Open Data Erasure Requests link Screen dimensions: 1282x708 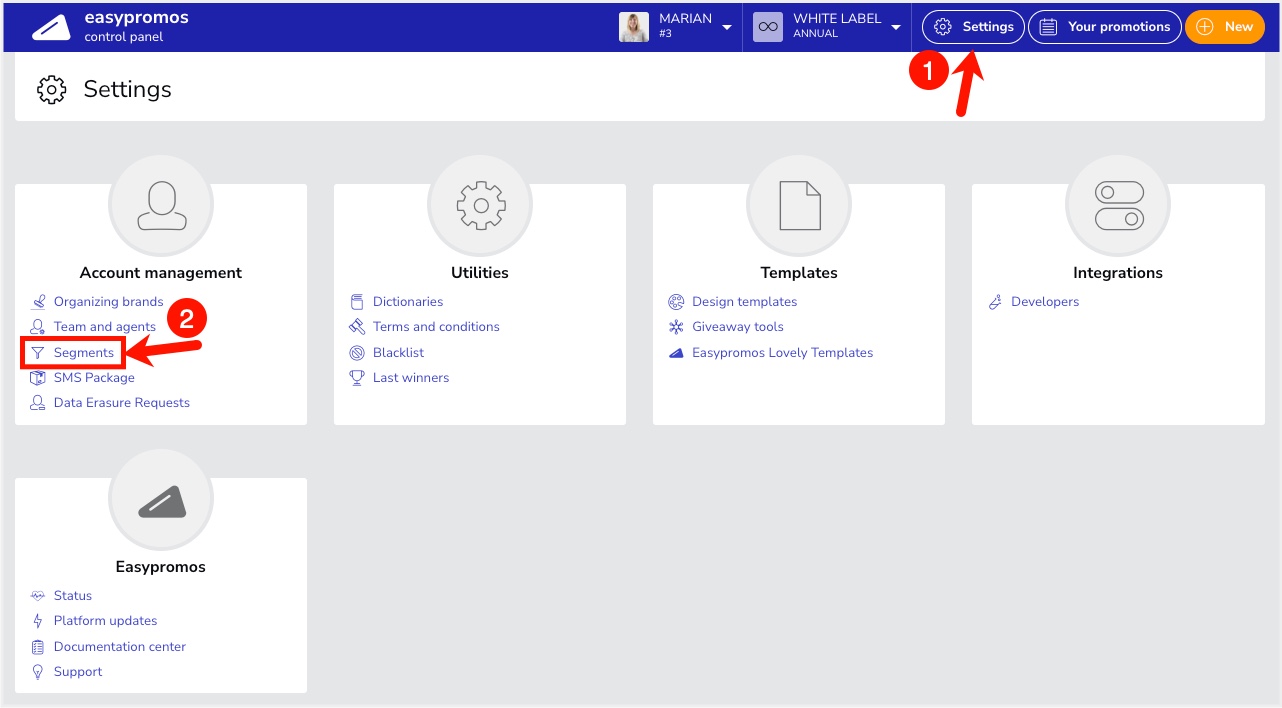coord(122,402)
